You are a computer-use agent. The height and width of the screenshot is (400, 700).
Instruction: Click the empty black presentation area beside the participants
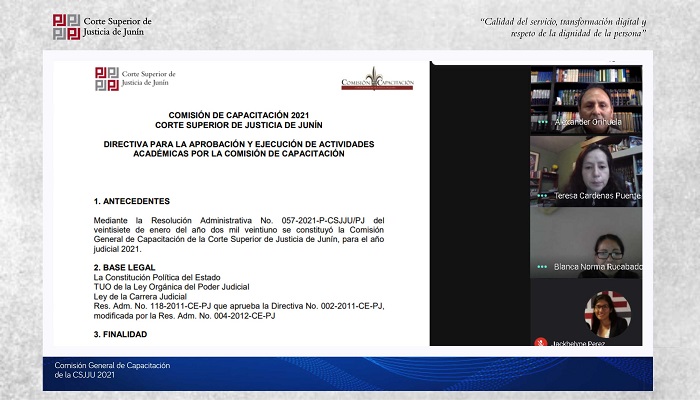(480, 205)
